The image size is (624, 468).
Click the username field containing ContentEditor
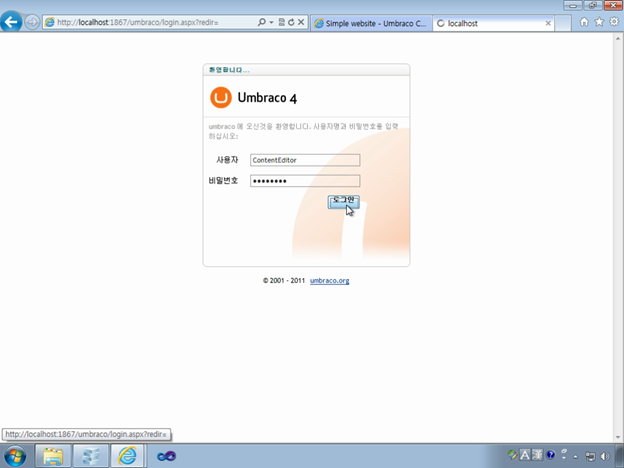coord(305,160)
